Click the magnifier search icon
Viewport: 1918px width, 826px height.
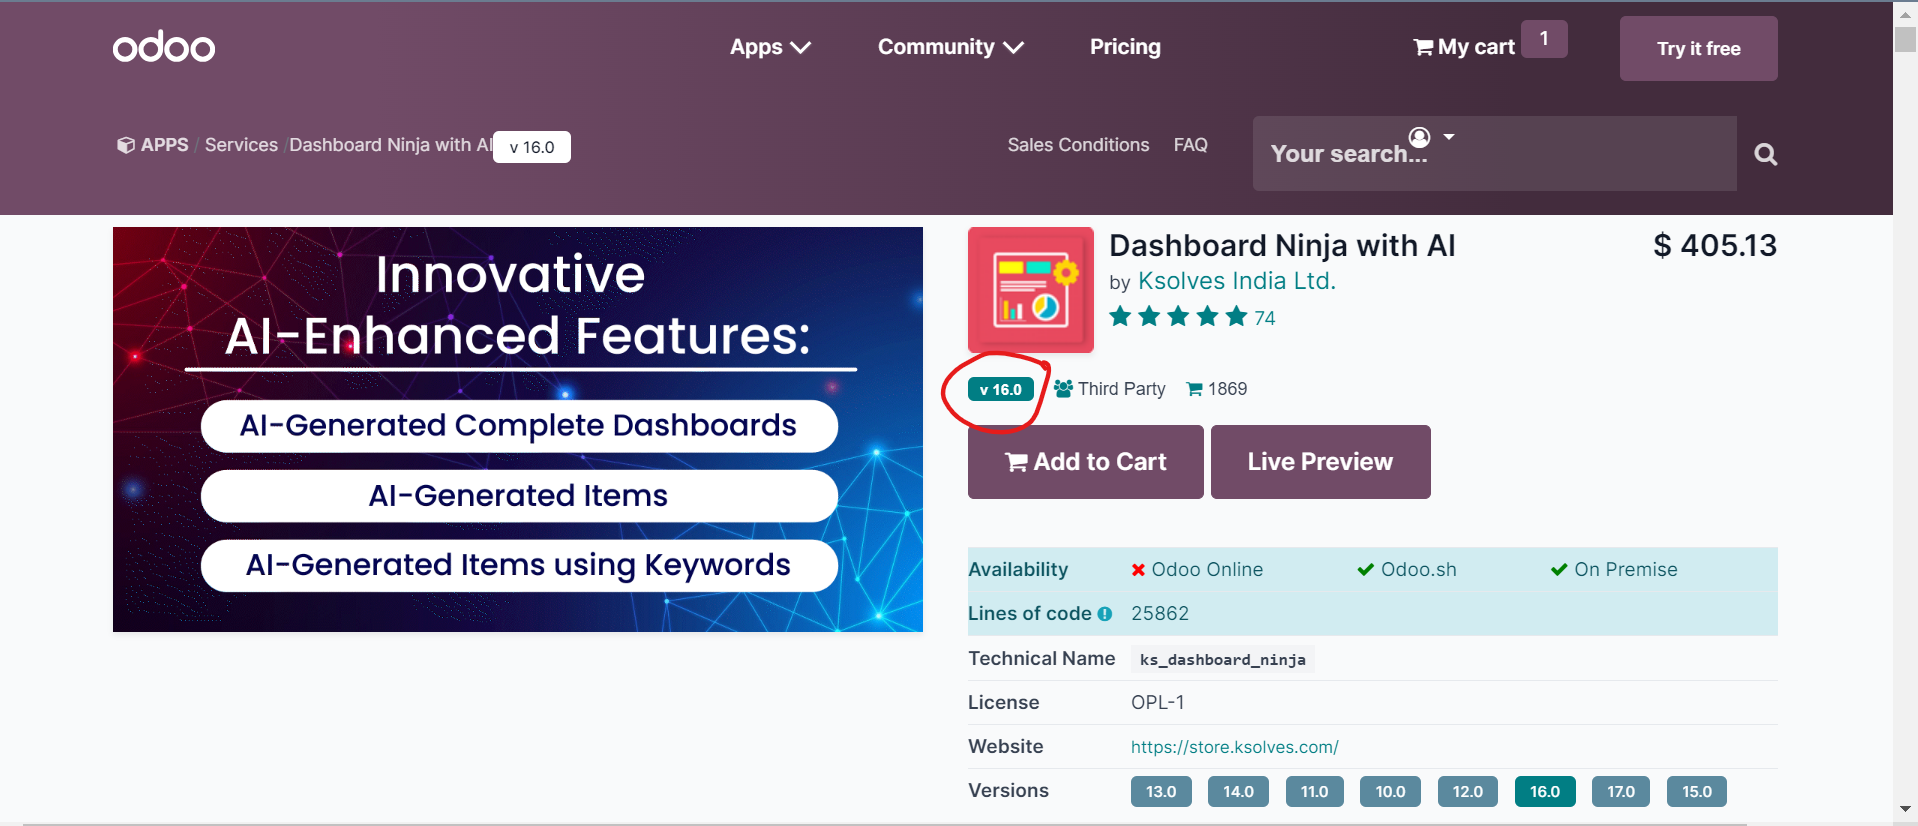[x=1765, y=154]
